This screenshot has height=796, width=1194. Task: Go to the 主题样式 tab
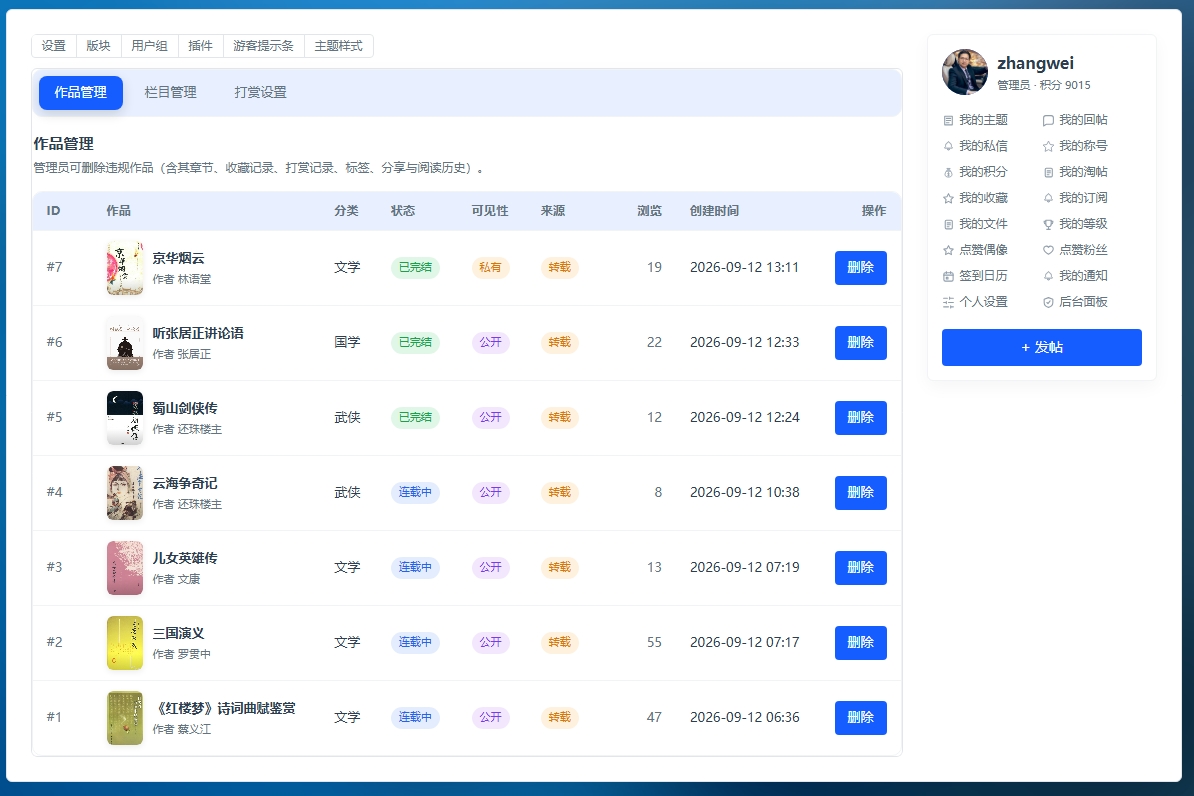339,46
